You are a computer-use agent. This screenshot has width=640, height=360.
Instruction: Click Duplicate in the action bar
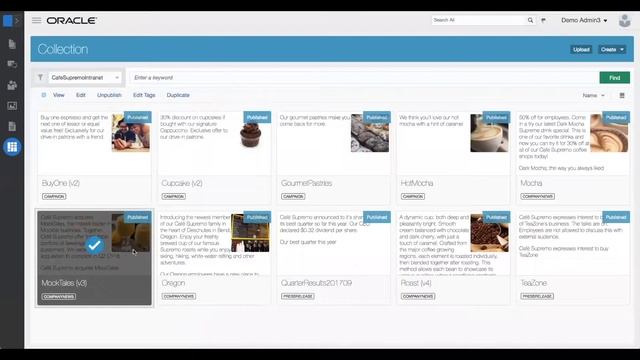click(x=178, y=95)
